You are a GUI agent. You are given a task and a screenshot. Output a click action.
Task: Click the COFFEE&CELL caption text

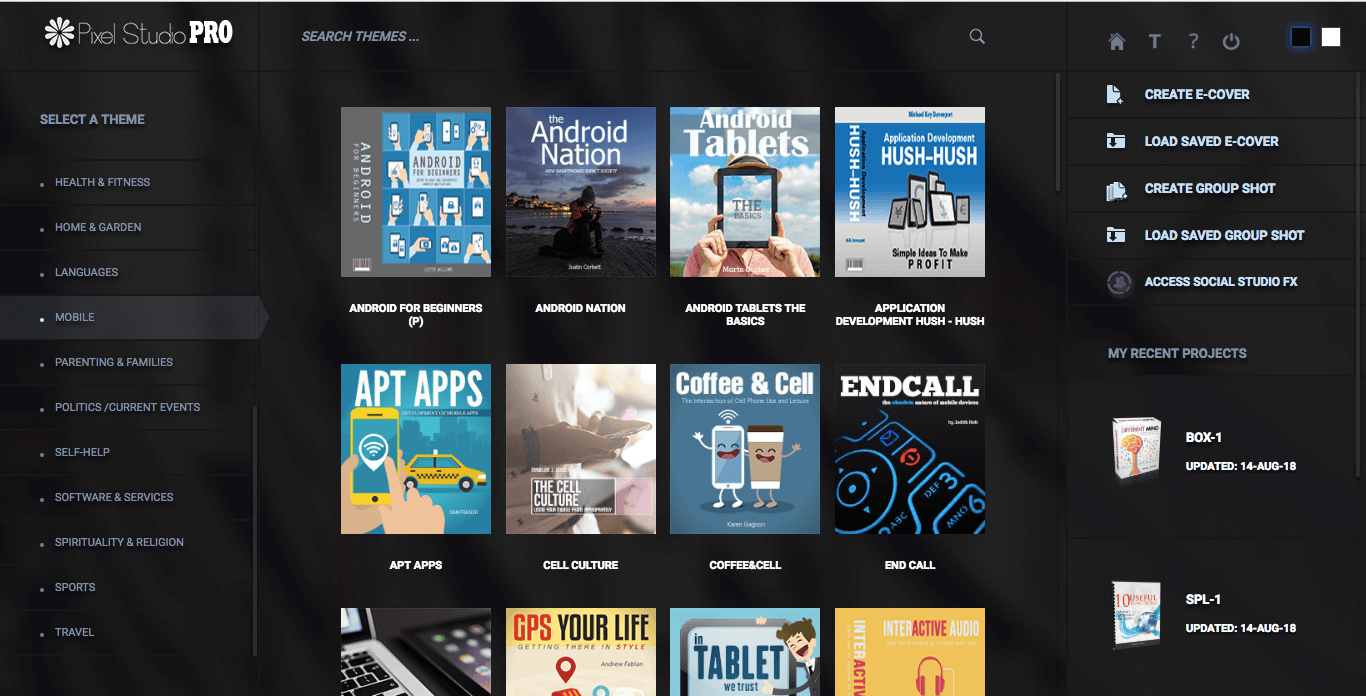tap(745, 565)
